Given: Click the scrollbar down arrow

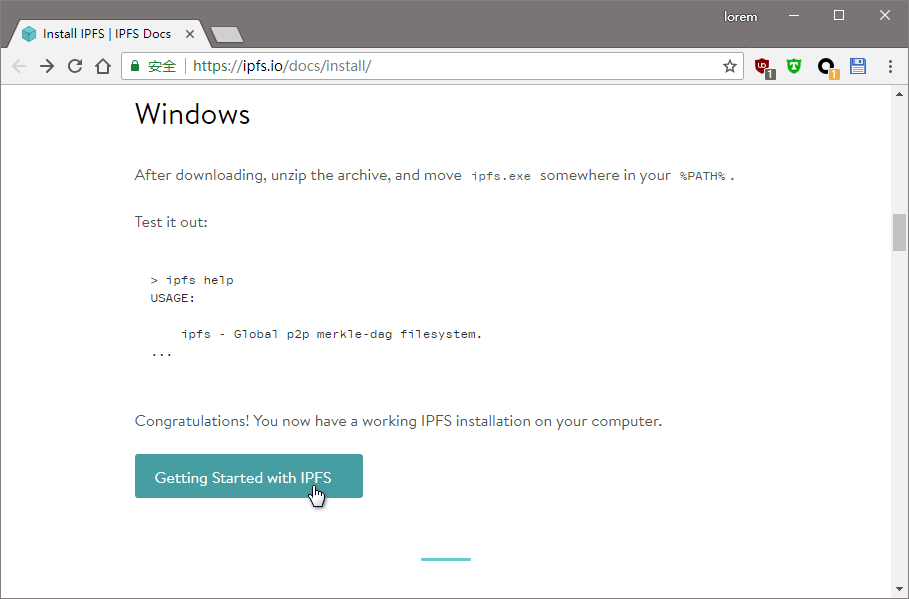Looking at the screenshot, I should [x=899, y=590].
